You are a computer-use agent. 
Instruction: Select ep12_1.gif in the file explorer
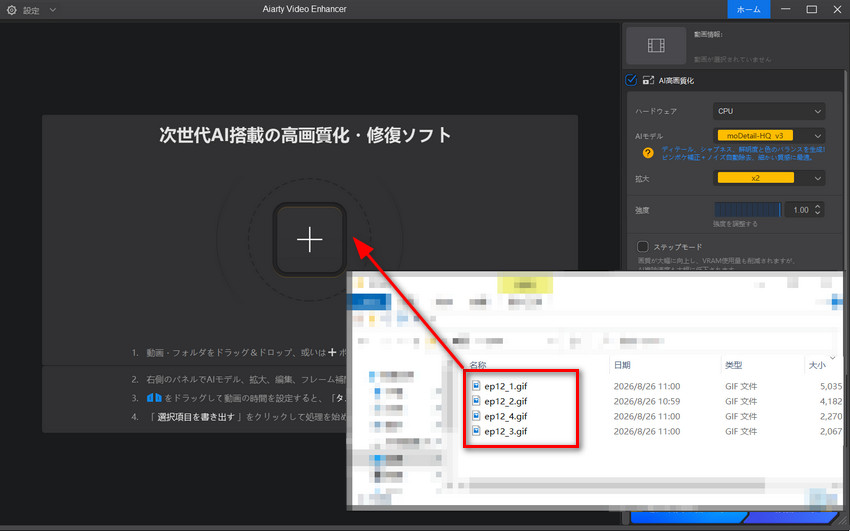tap(505, 386)
